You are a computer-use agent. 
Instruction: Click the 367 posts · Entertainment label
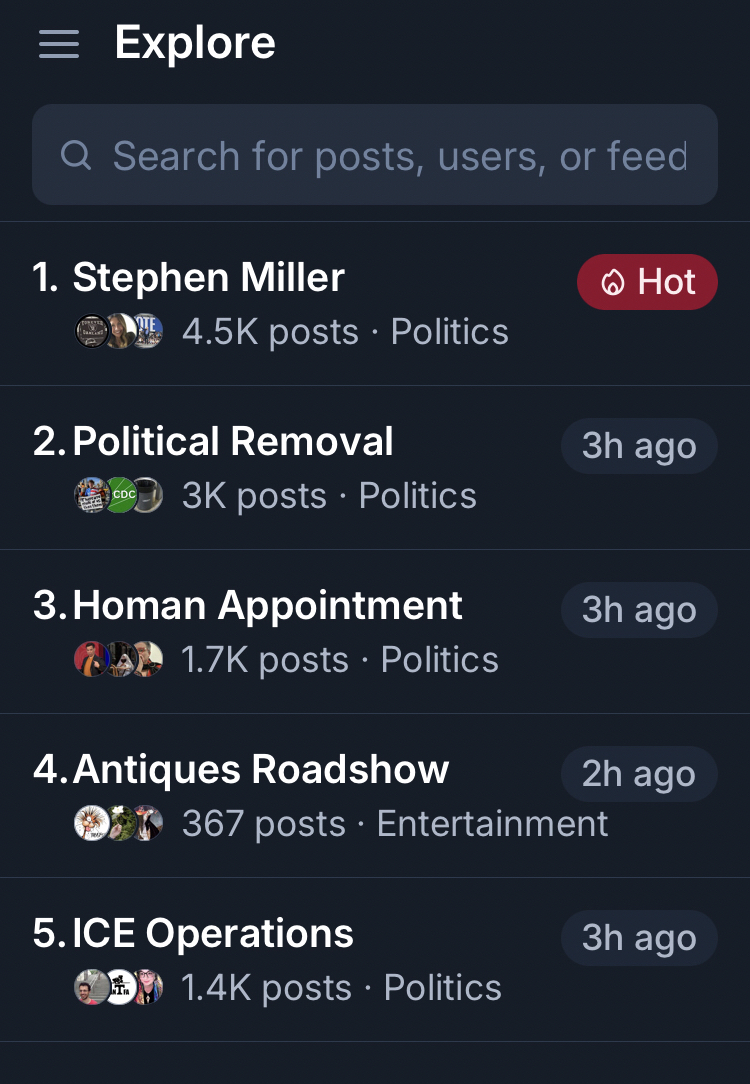(395, 824)
